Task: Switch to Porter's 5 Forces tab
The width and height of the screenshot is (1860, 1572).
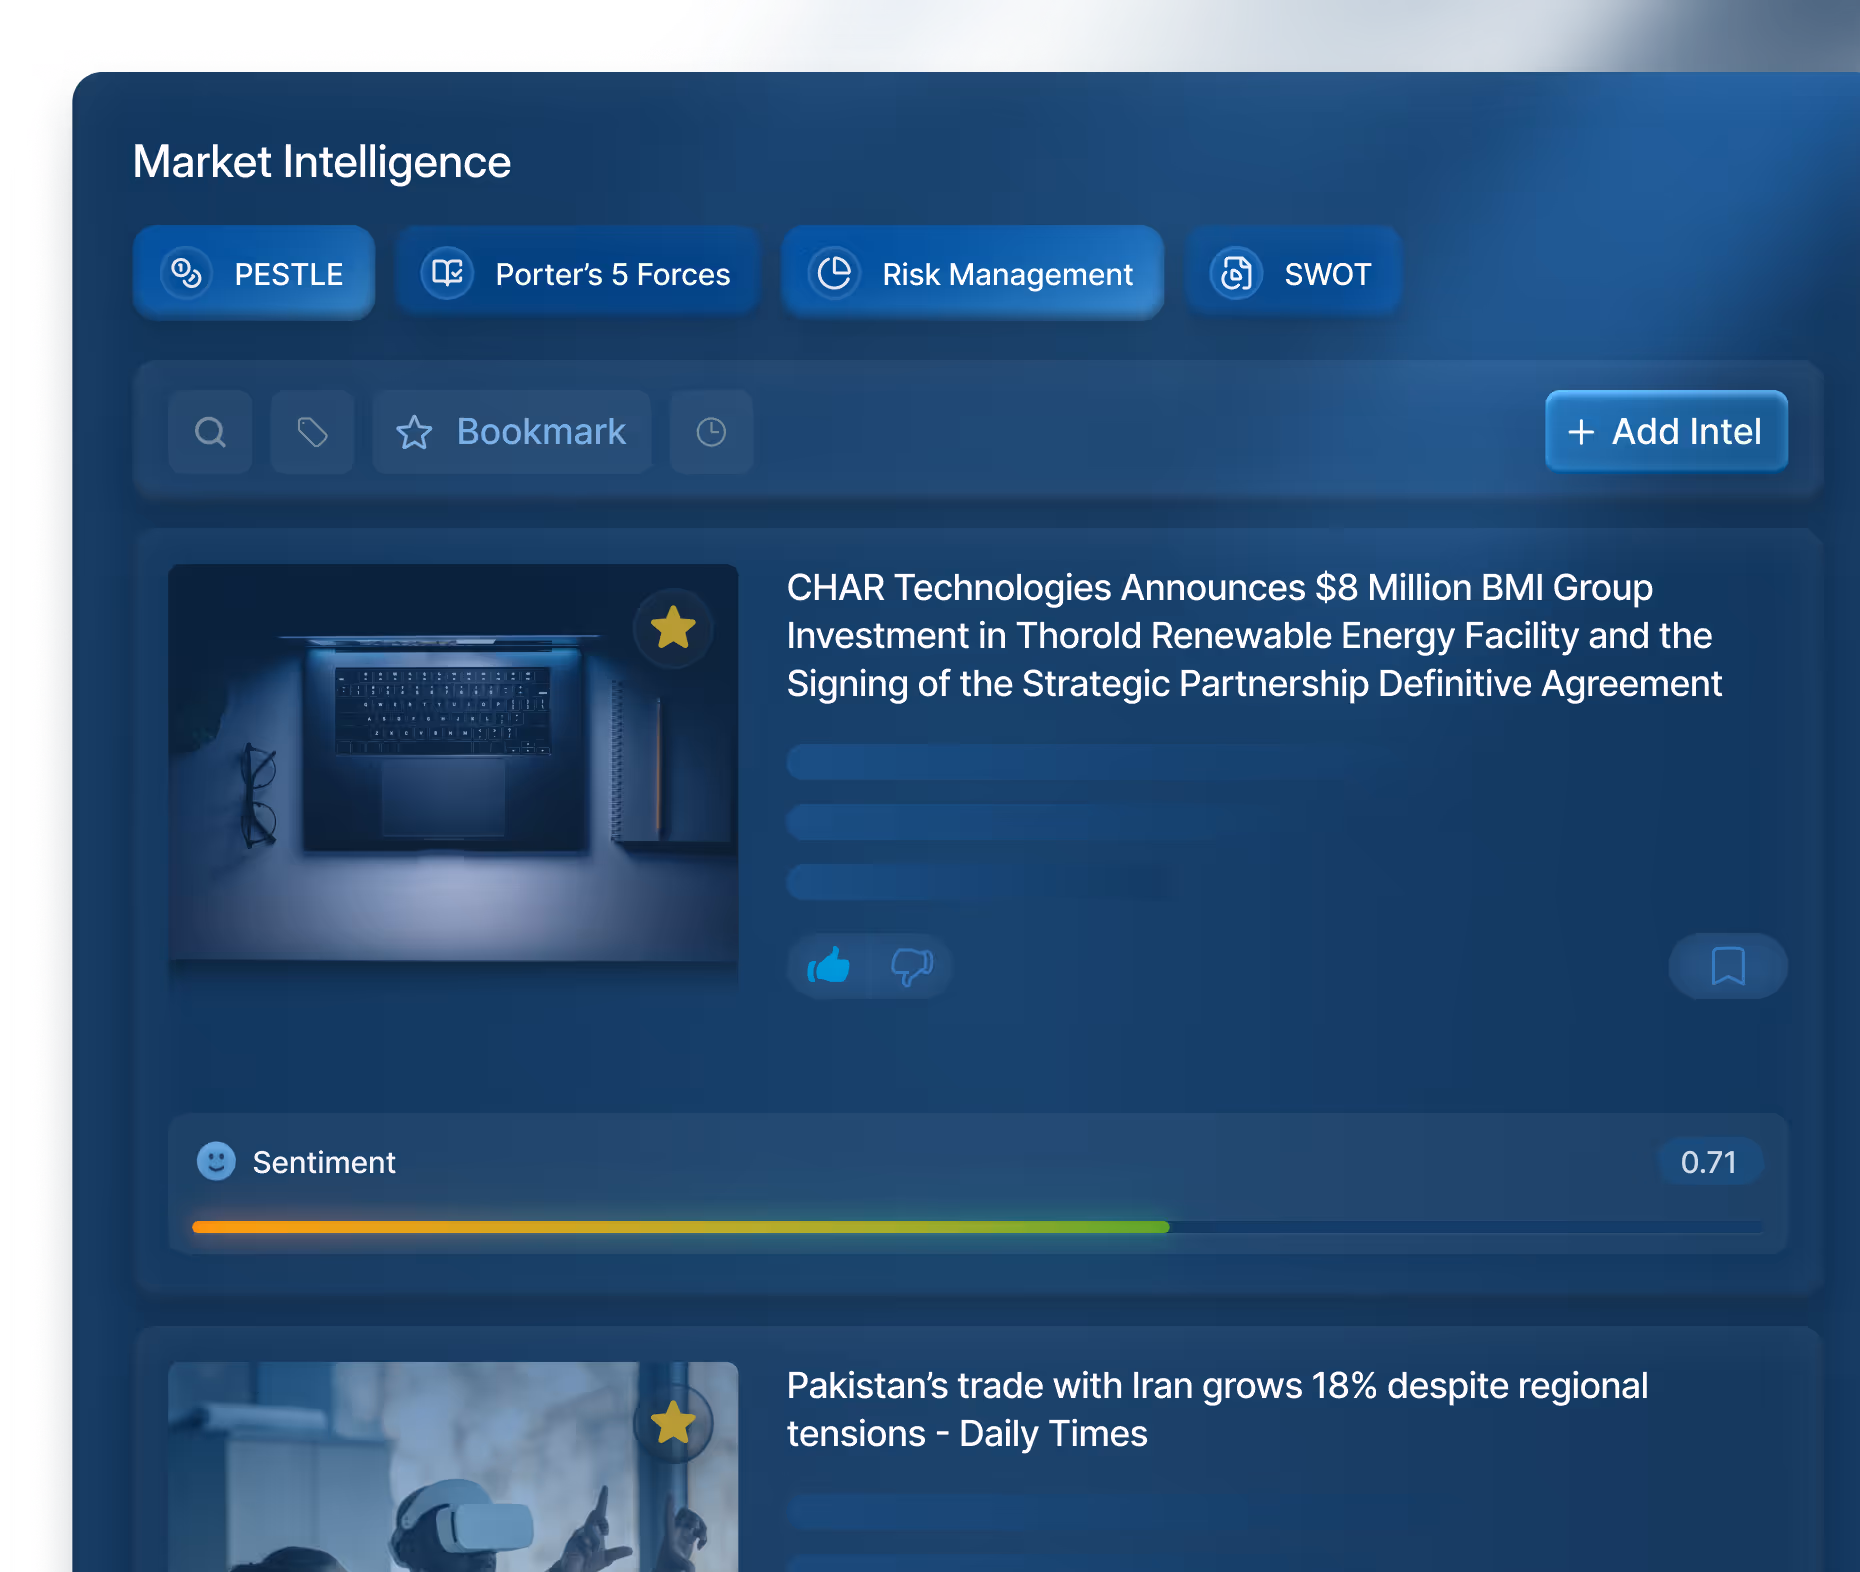Action: tap(578, 273)
